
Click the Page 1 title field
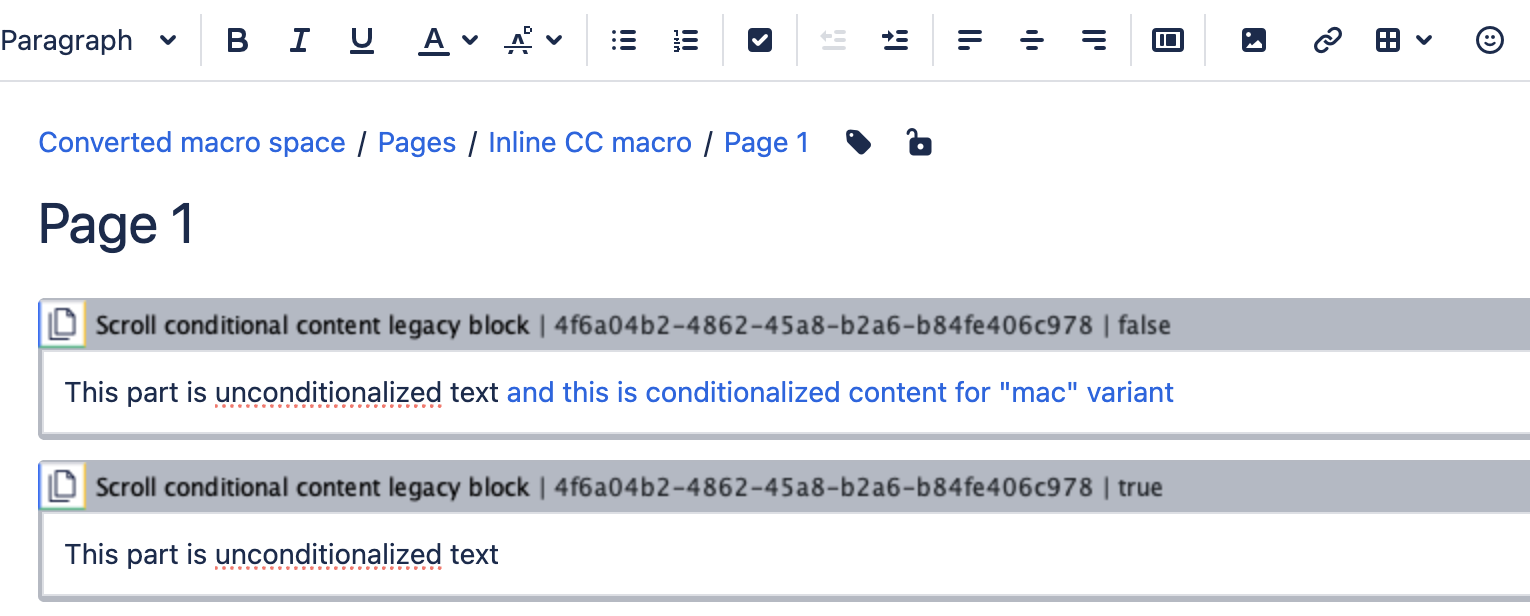116,225
